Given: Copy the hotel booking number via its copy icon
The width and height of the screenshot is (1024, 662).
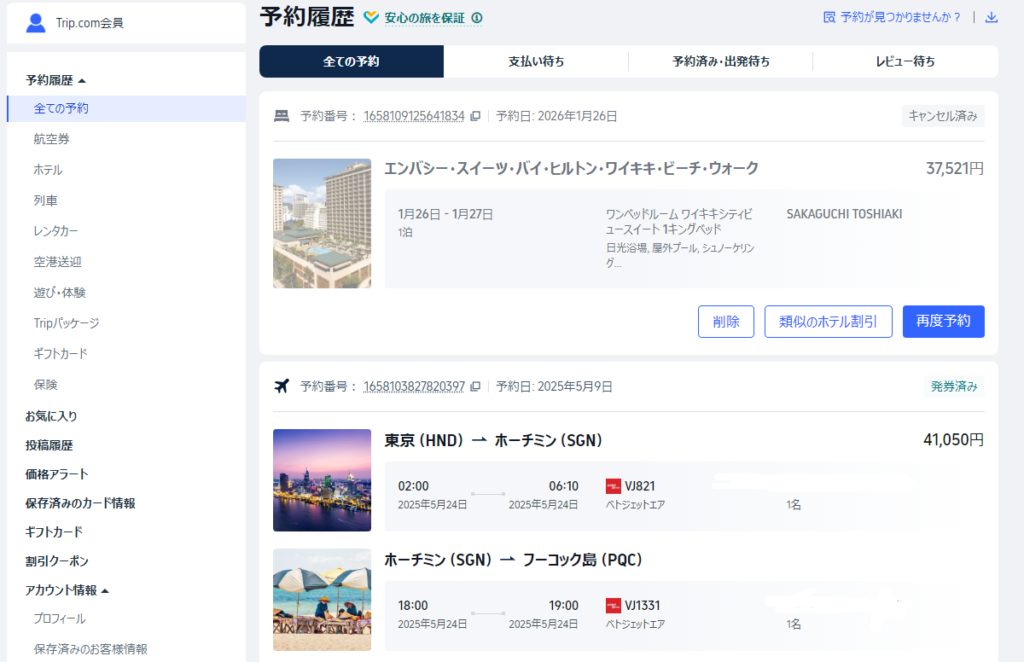Looking at the screenshot, I should coord(477,115).
